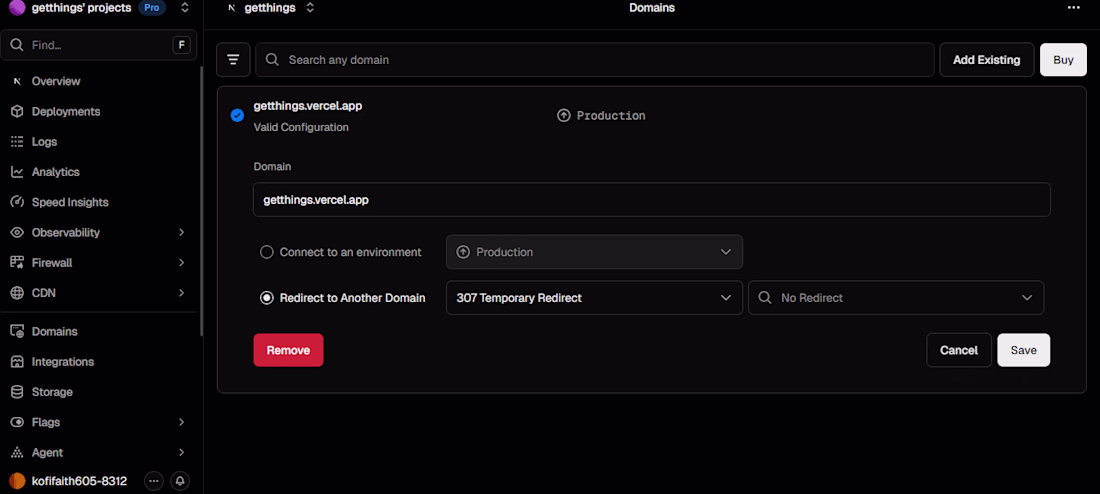The height and width of the screenshot is (494, 1100).
Task: Click the Save button
Action: [1024, 350]
